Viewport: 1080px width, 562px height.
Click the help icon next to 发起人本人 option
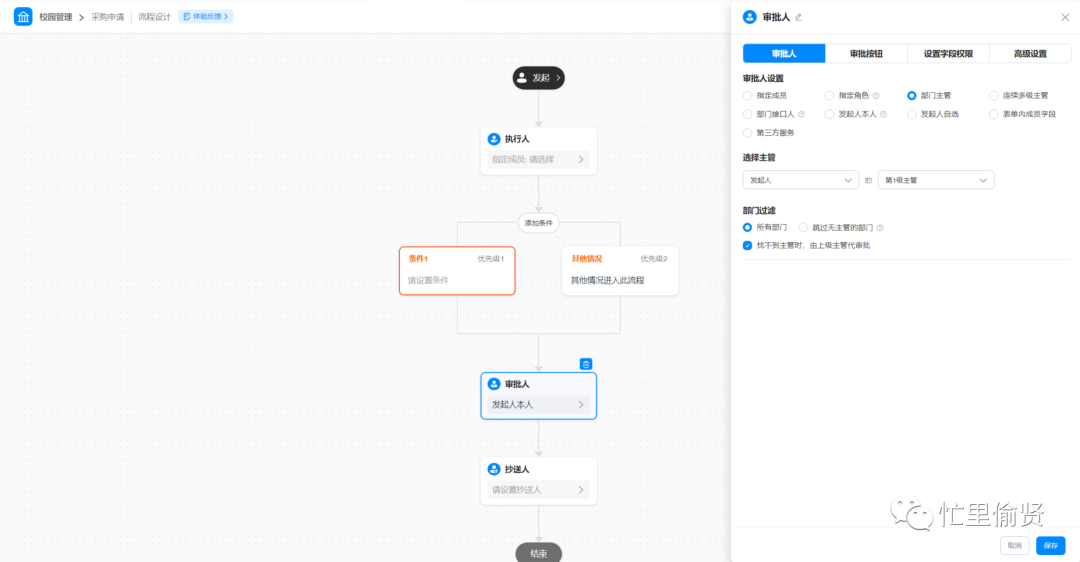[x=883, y=114]
